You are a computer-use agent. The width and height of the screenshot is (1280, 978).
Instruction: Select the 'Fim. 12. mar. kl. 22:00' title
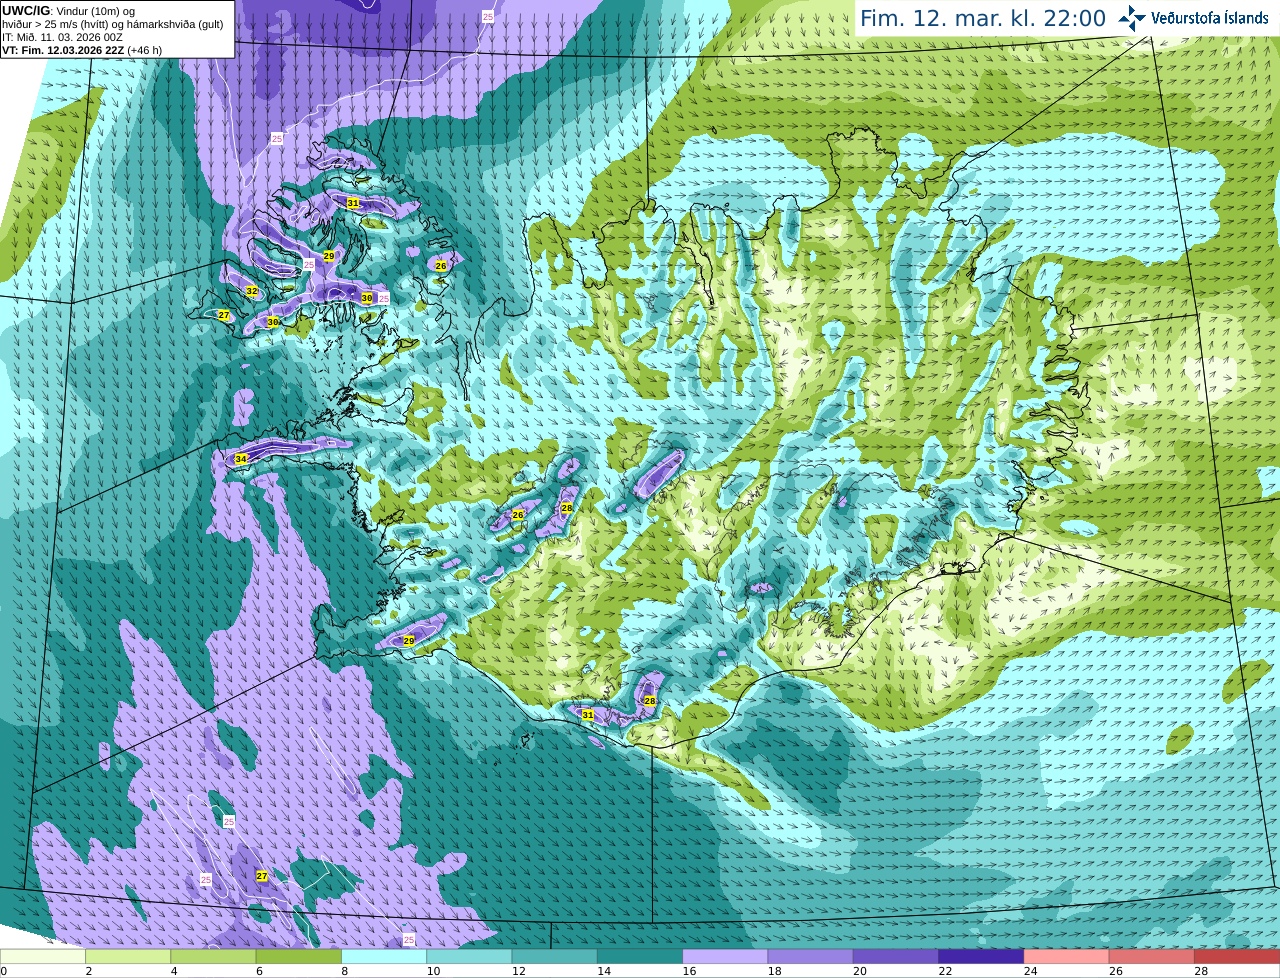983,19
